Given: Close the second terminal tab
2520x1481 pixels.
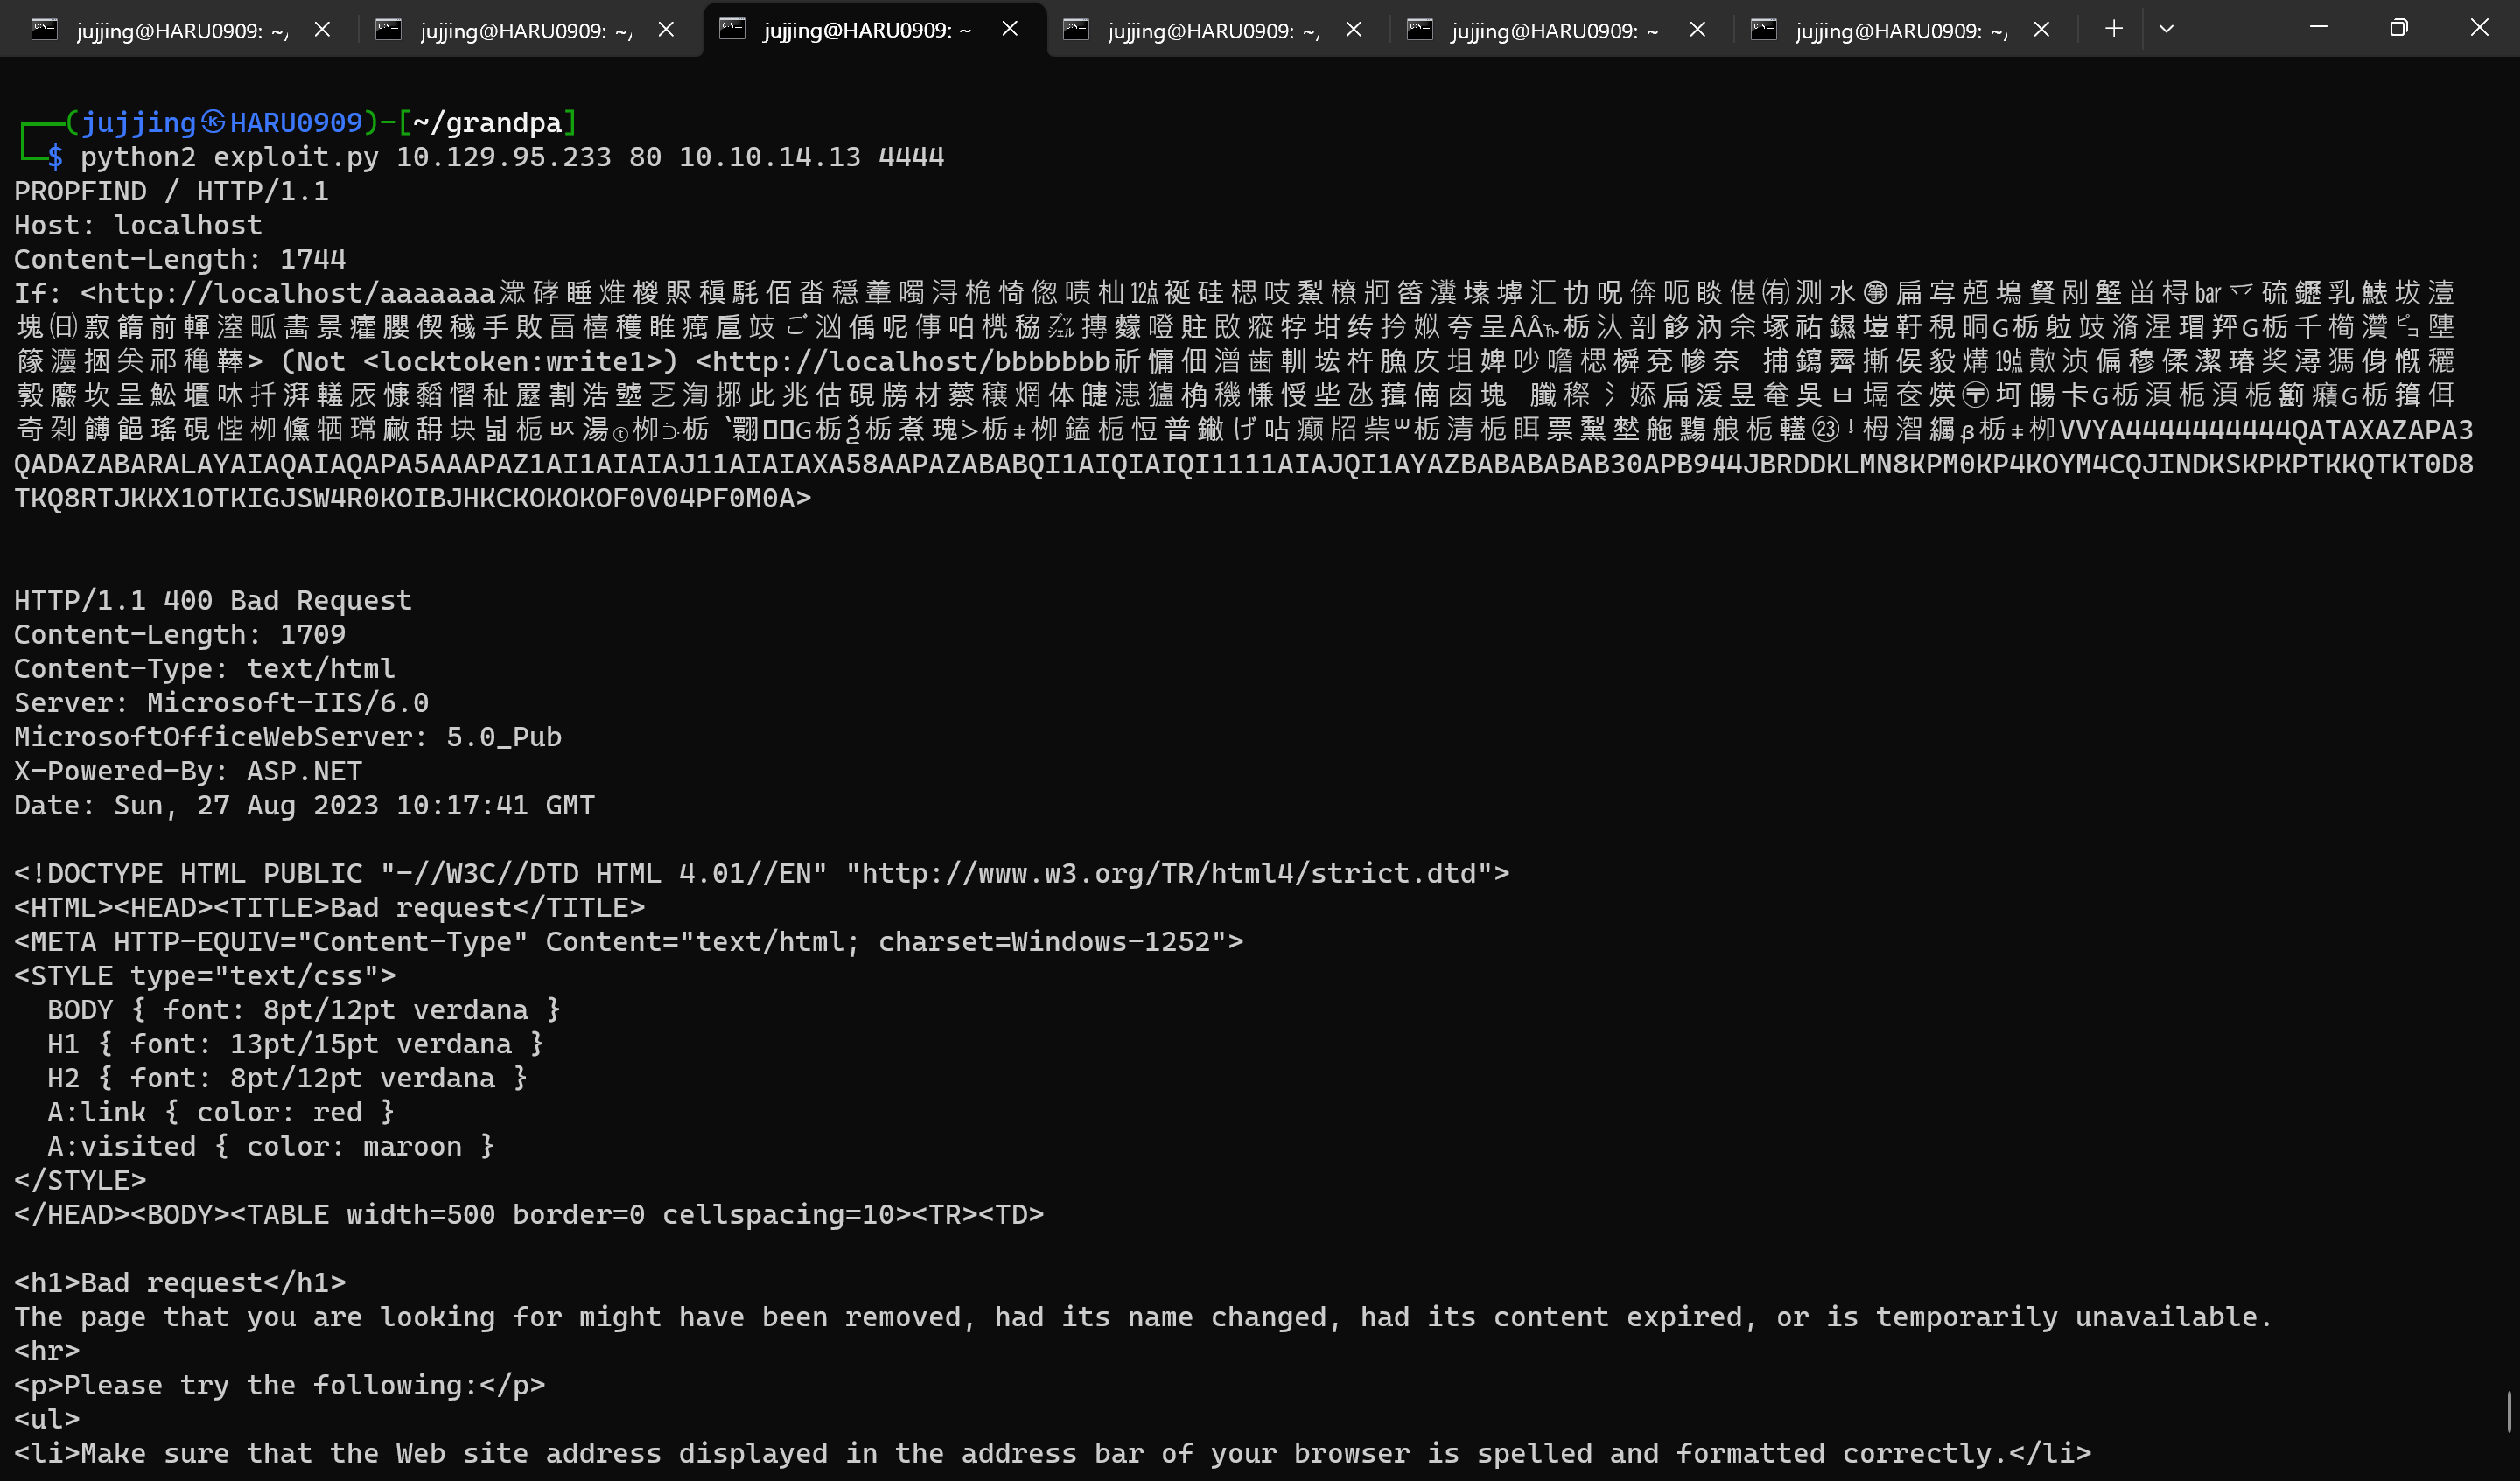Looking at the screenshot, I should [x=666, y=30].
